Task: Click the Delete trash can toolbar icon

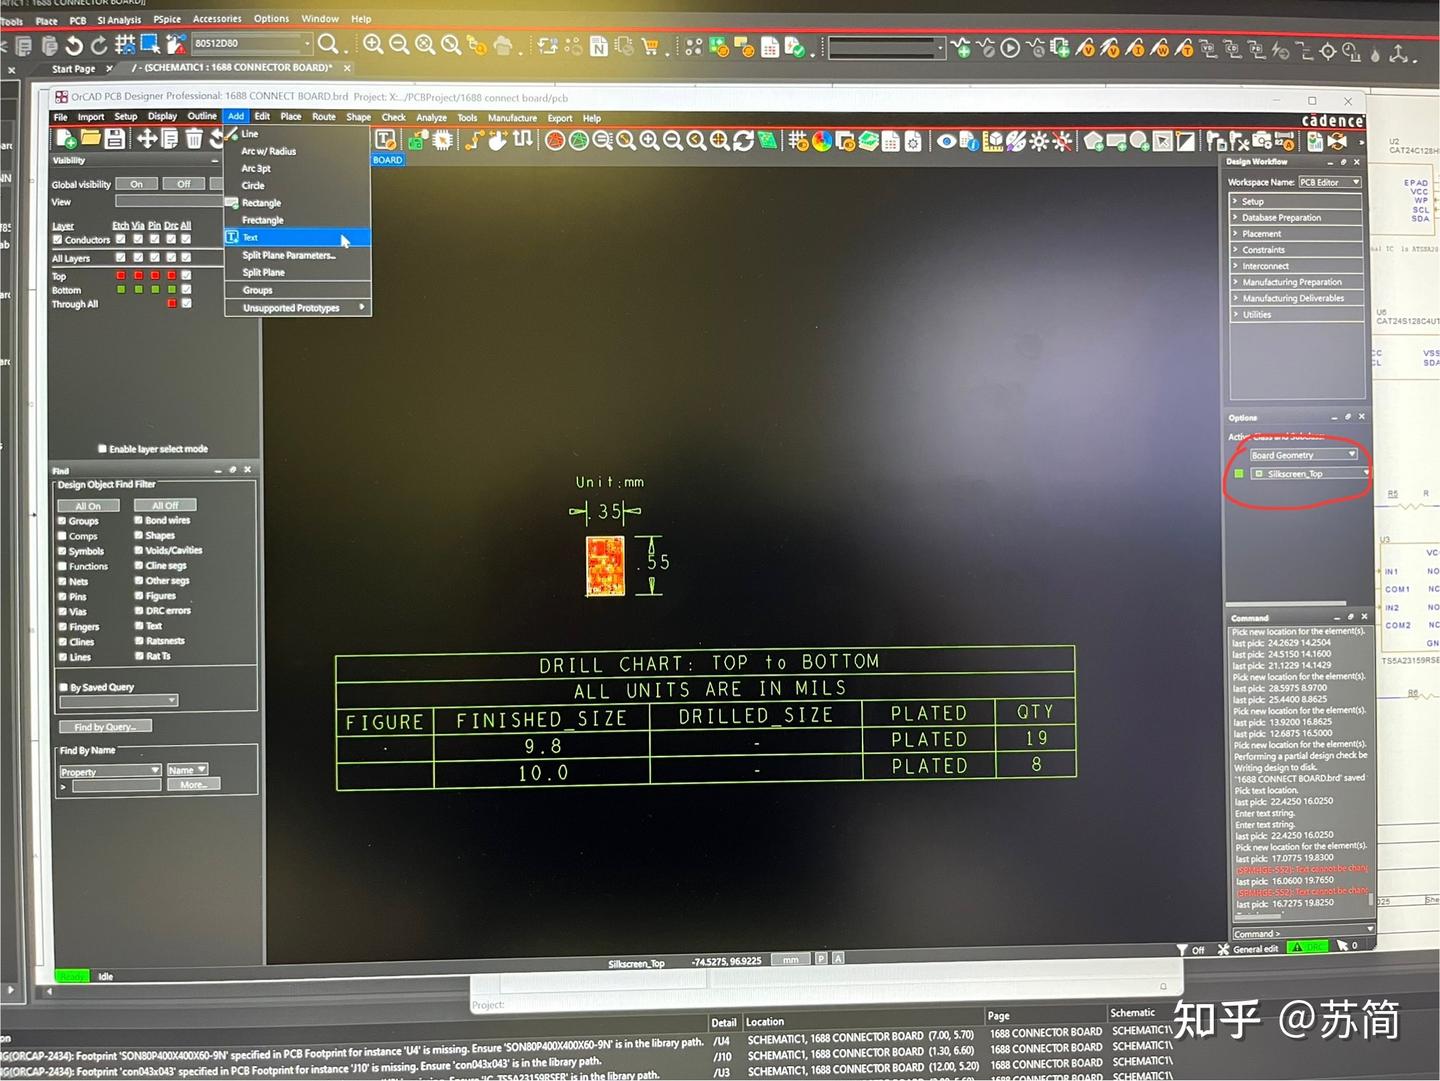Action: (x=194, y=139)
